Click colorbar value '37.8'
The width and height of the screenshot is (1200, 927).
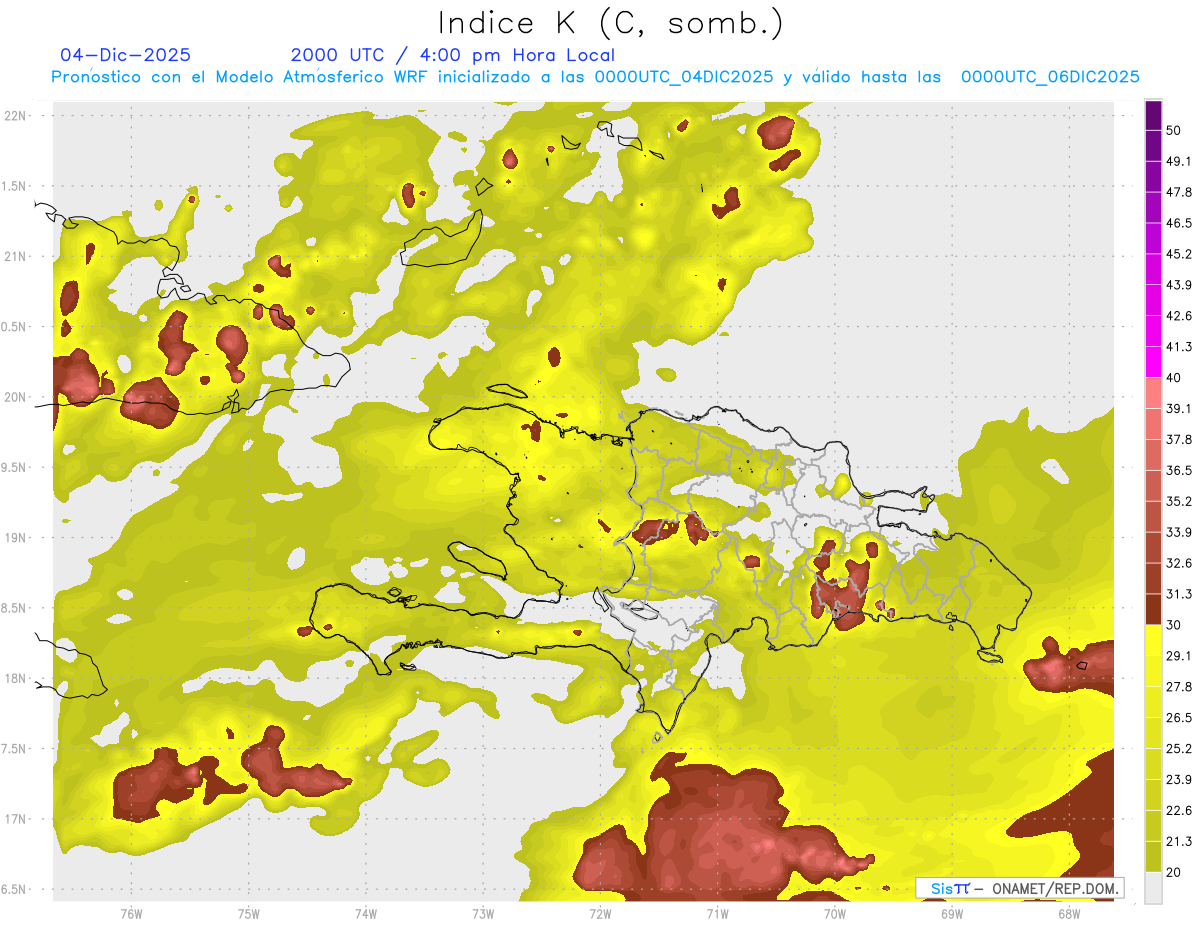(1179, 439)
